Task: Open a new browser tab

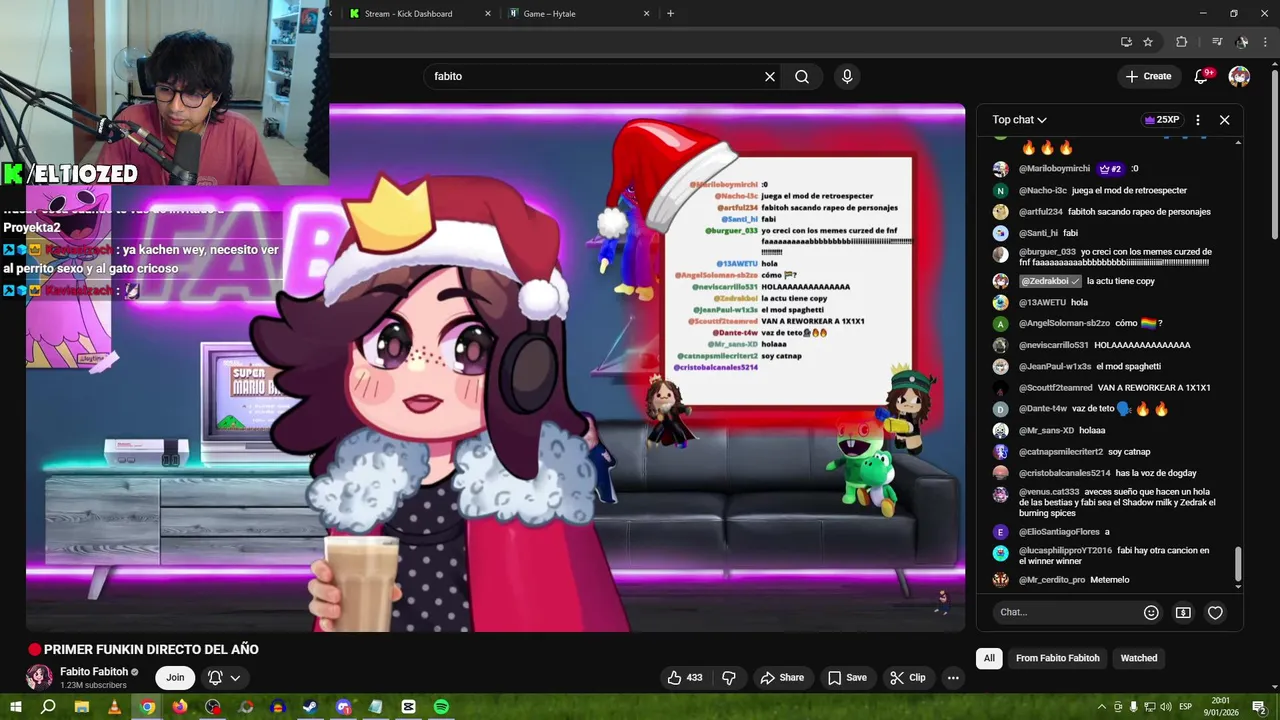Action: (x=670, y=13)
